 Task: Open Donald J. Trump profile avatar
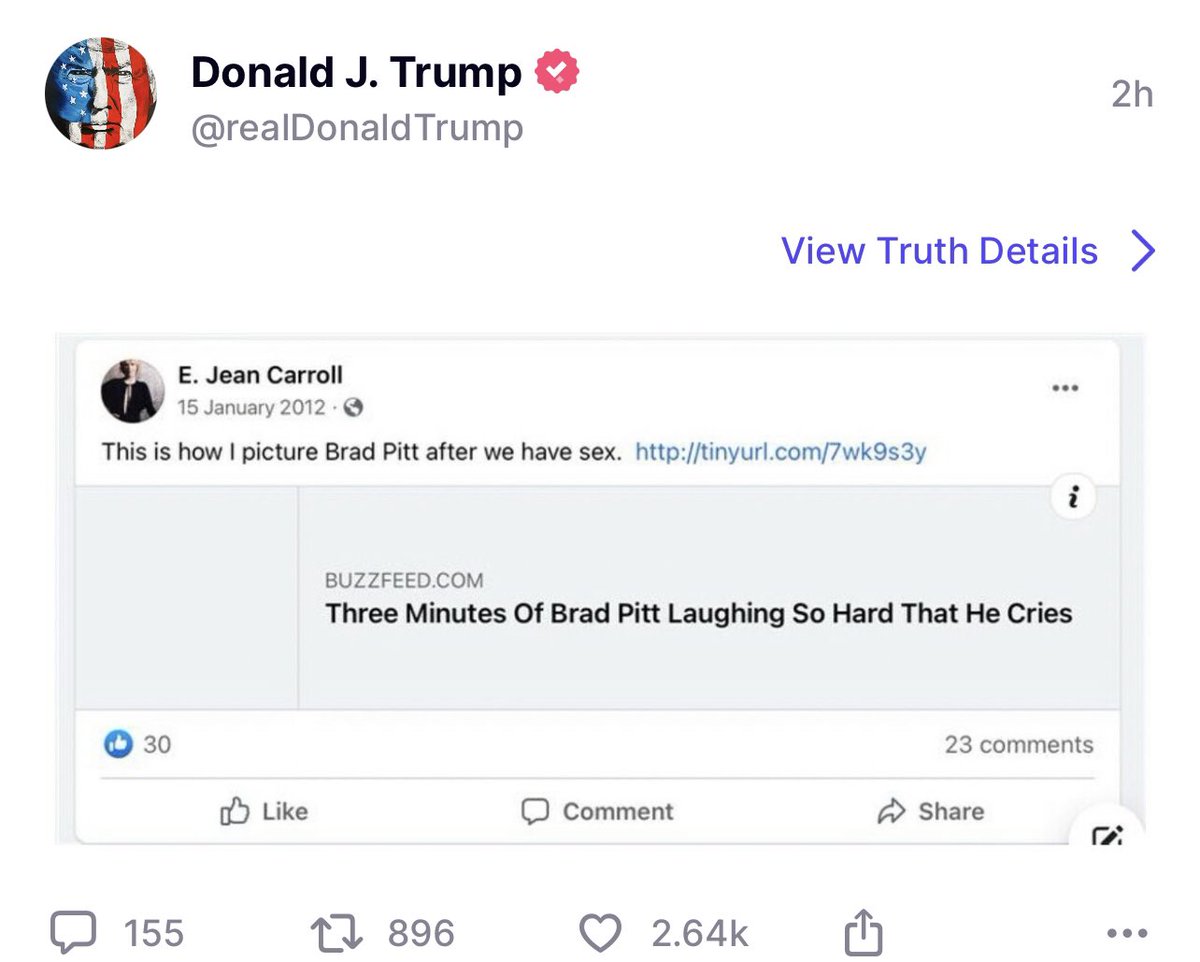[101, 94]
